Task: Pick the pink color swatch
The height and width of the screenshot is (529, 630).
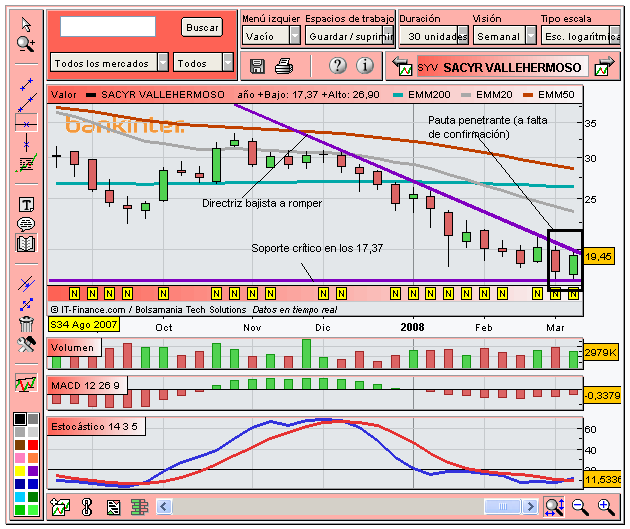Action: point(20,458)
